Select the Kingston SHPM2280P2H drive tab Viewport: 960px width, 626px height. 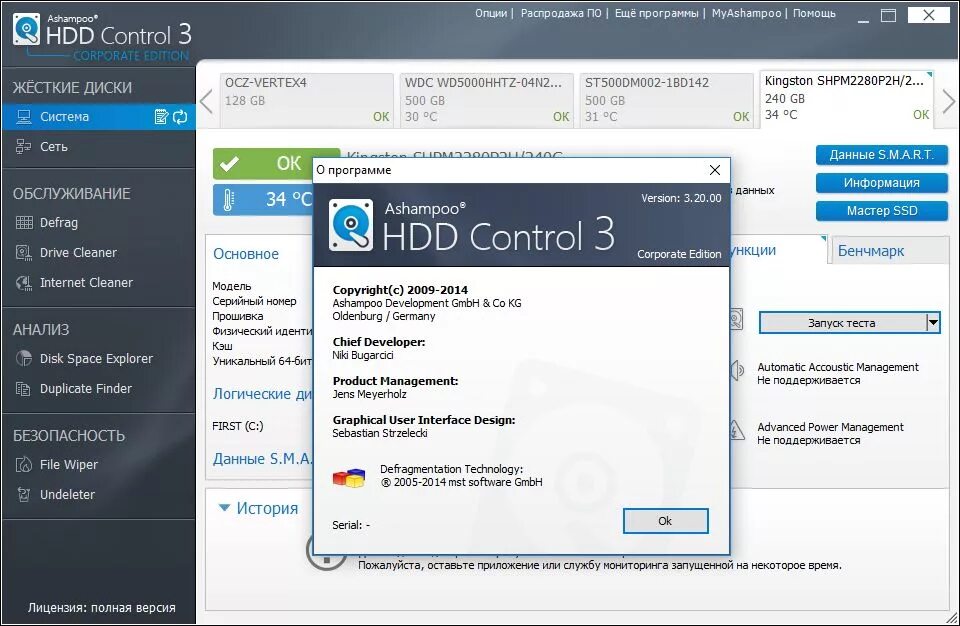[x=847, y=99]
